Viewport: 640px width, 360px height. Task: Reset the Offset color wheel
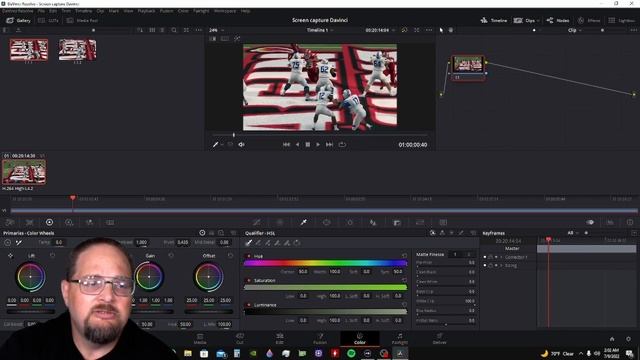(231, 256)
